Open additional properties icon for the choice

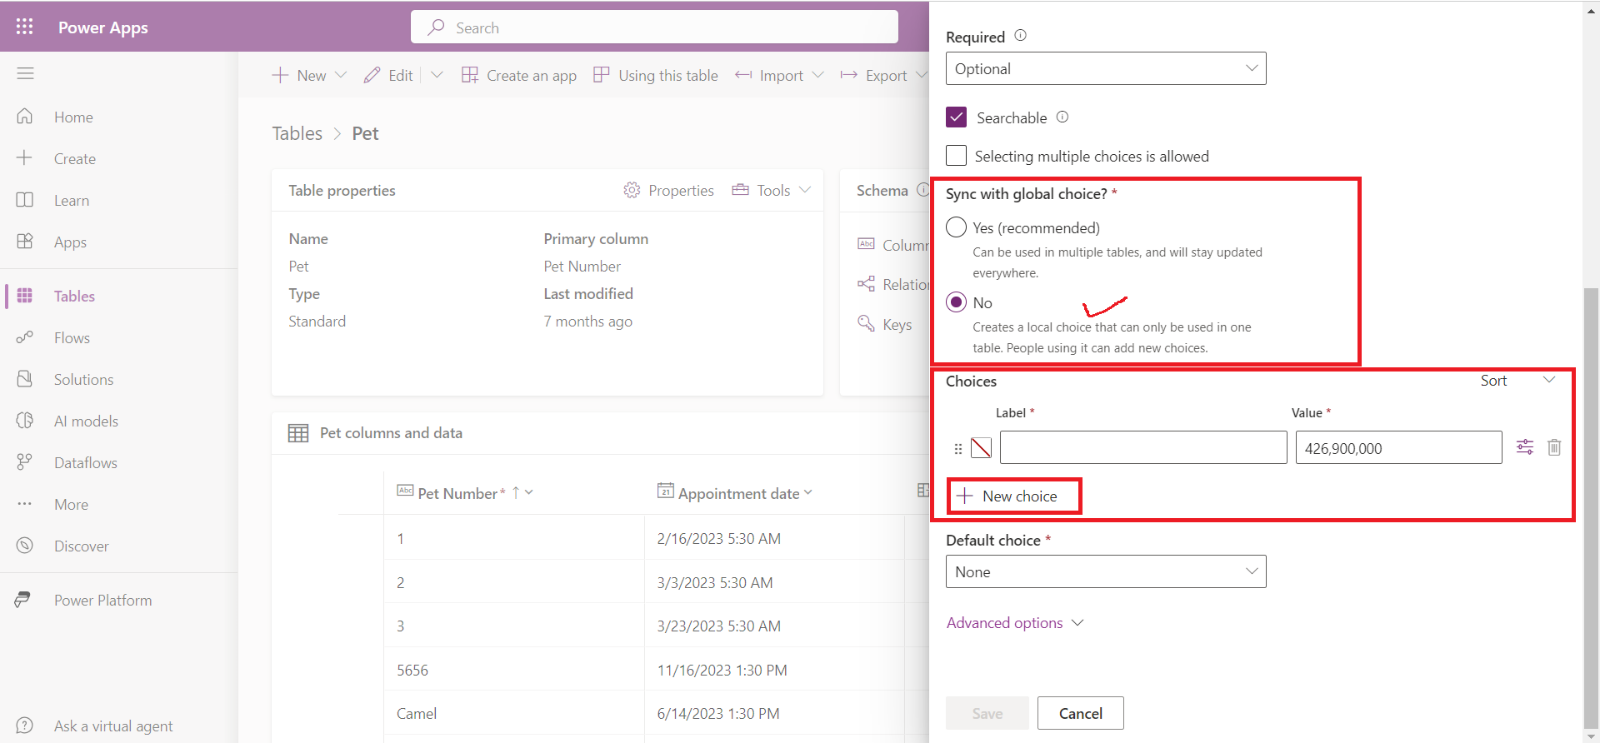1524,448
